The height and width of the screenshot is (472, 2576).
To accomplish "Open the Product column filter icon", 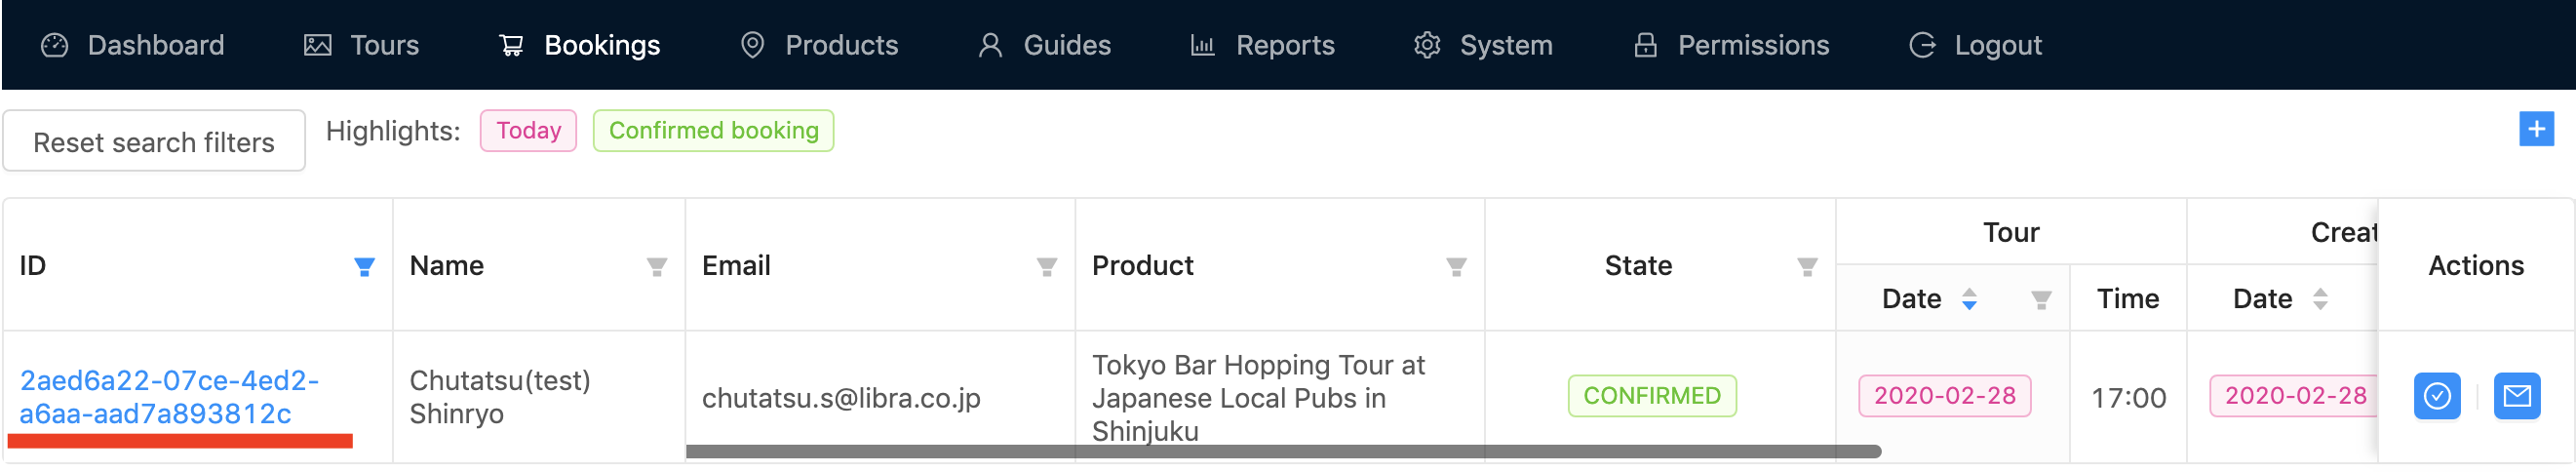I will [x=1456, y=267].
